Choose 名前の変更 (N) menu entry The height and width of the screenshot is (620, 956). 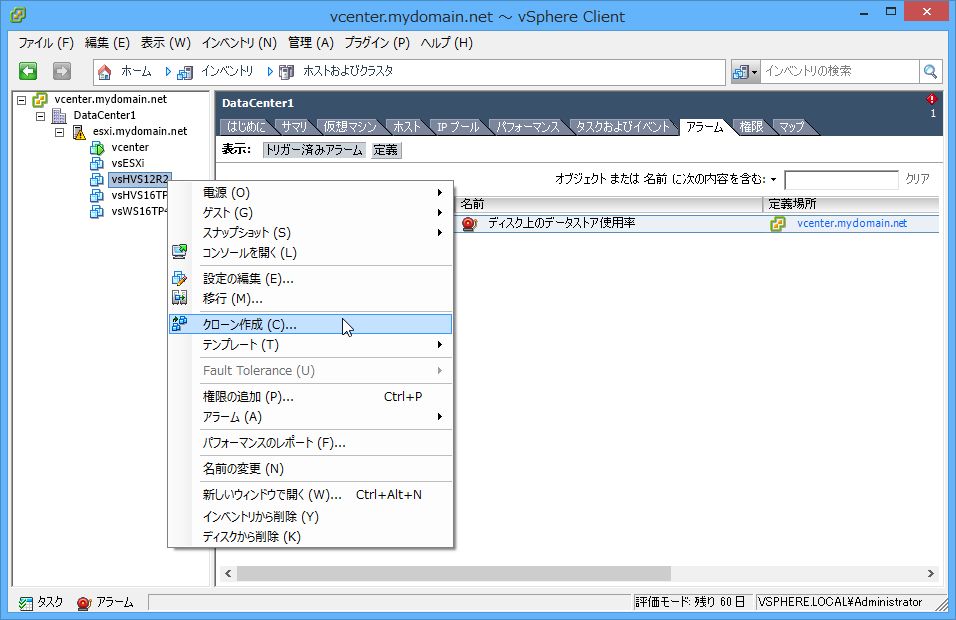[x=310, y=469]
